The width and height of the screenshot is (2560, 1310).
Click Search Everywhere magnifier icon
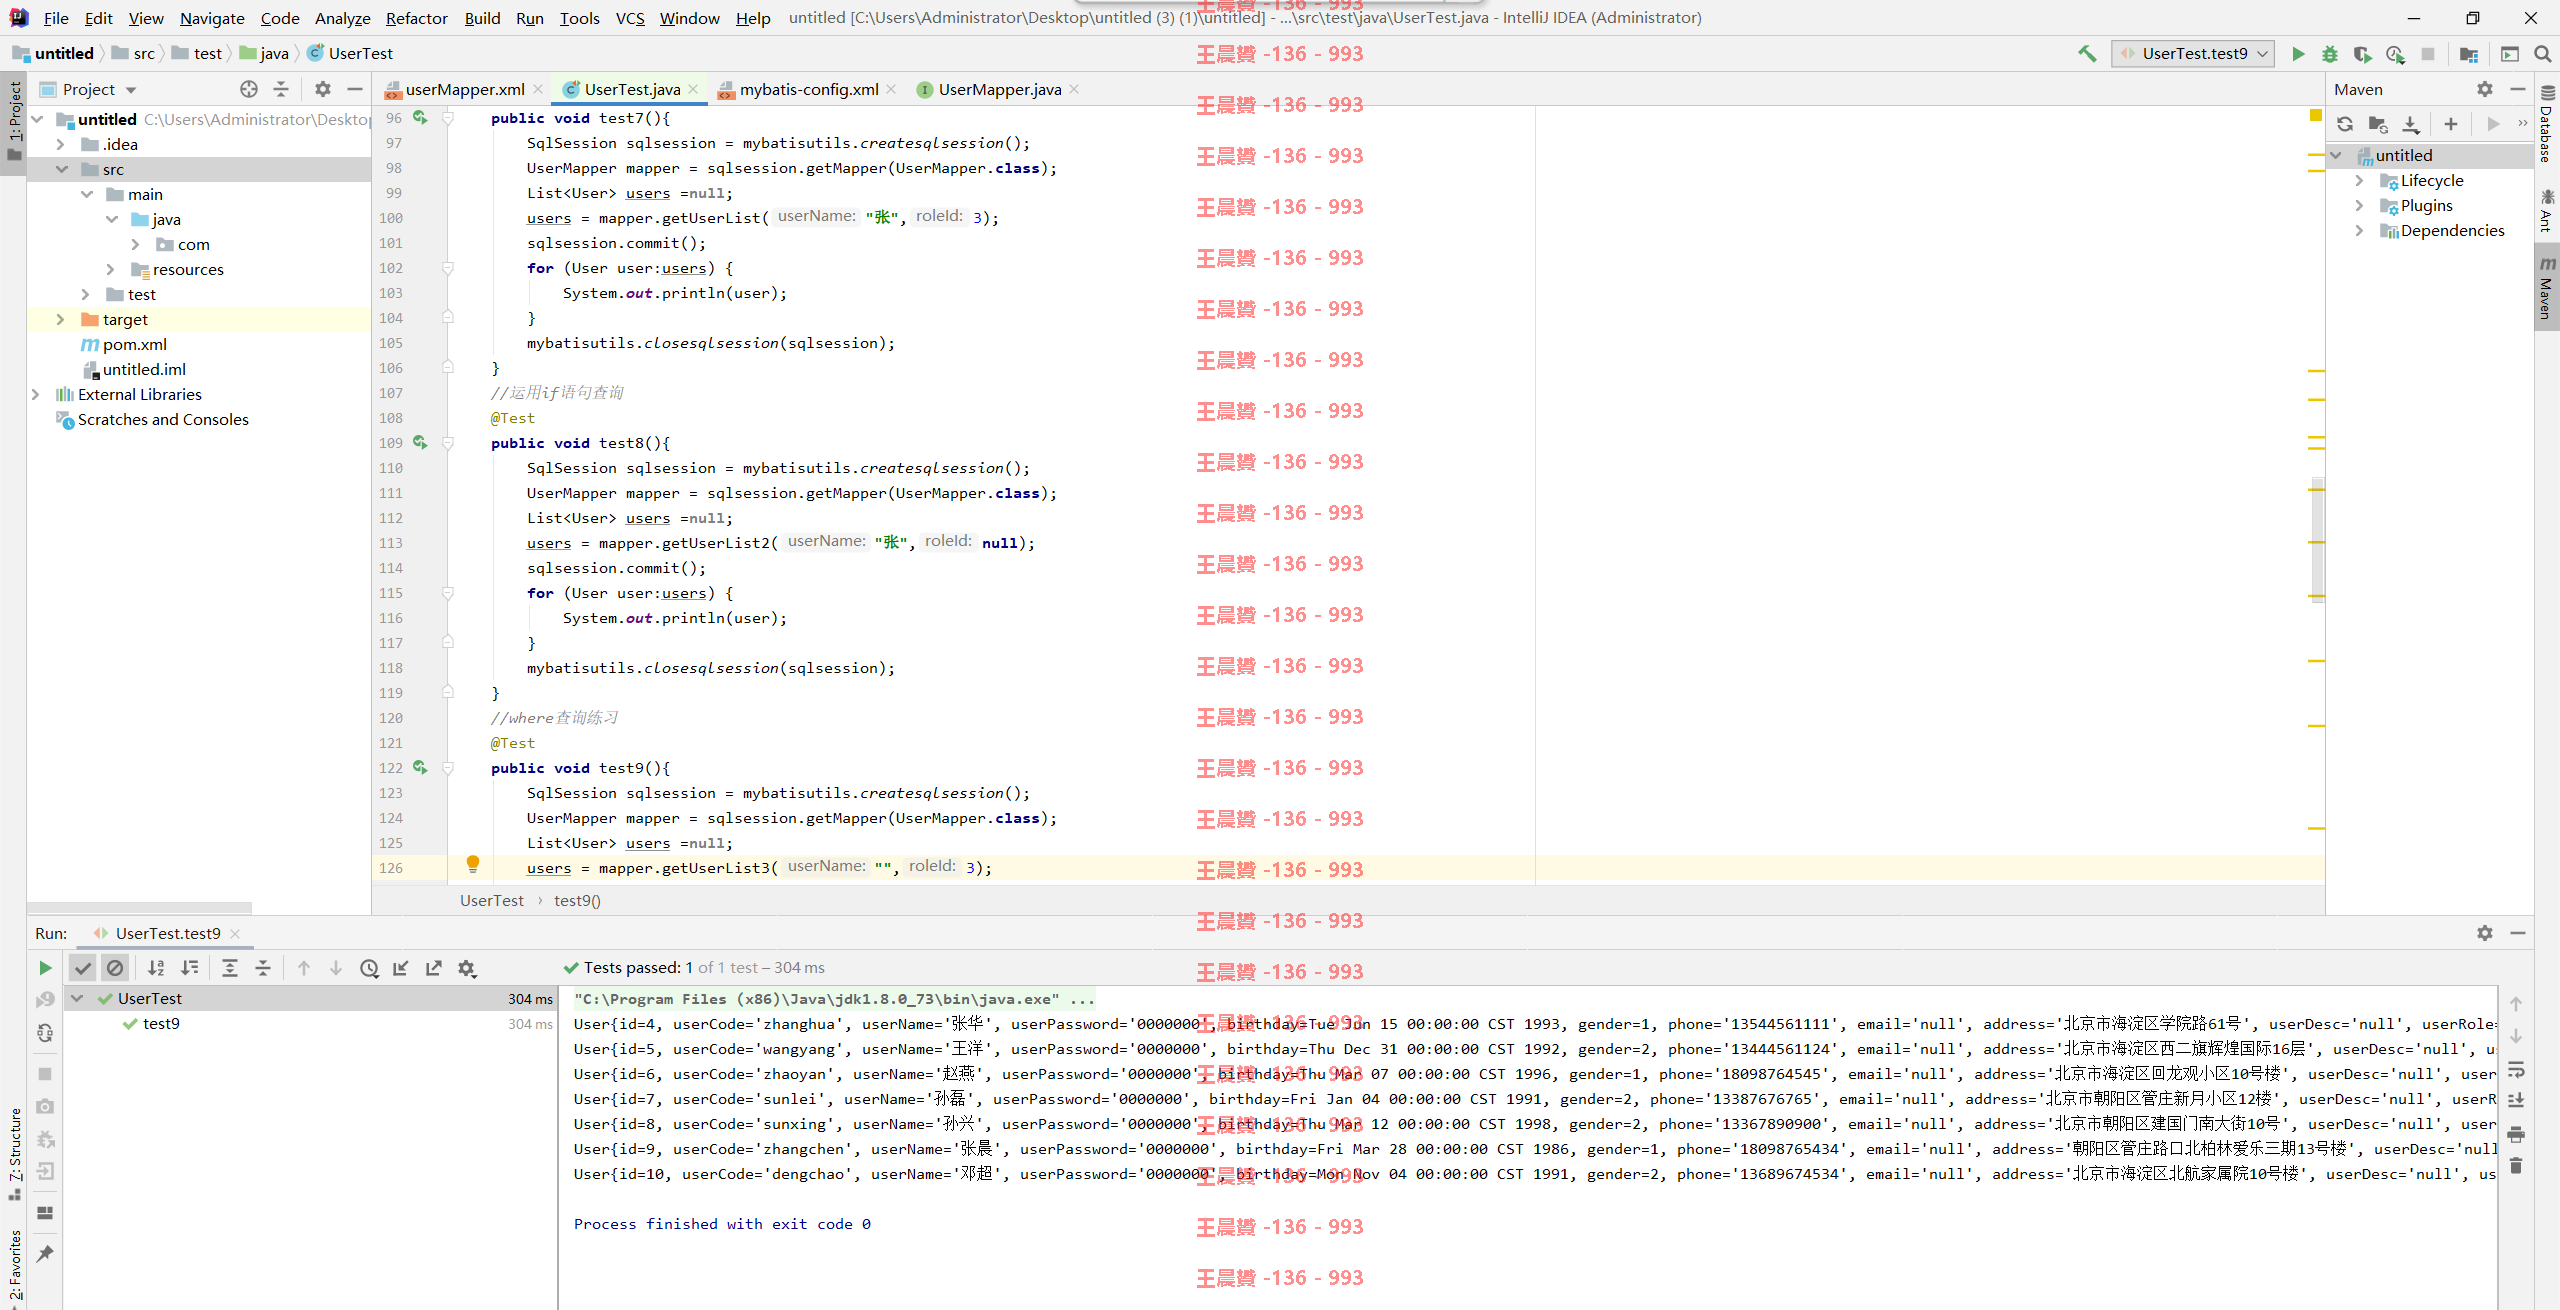(x=2543, y=54)
